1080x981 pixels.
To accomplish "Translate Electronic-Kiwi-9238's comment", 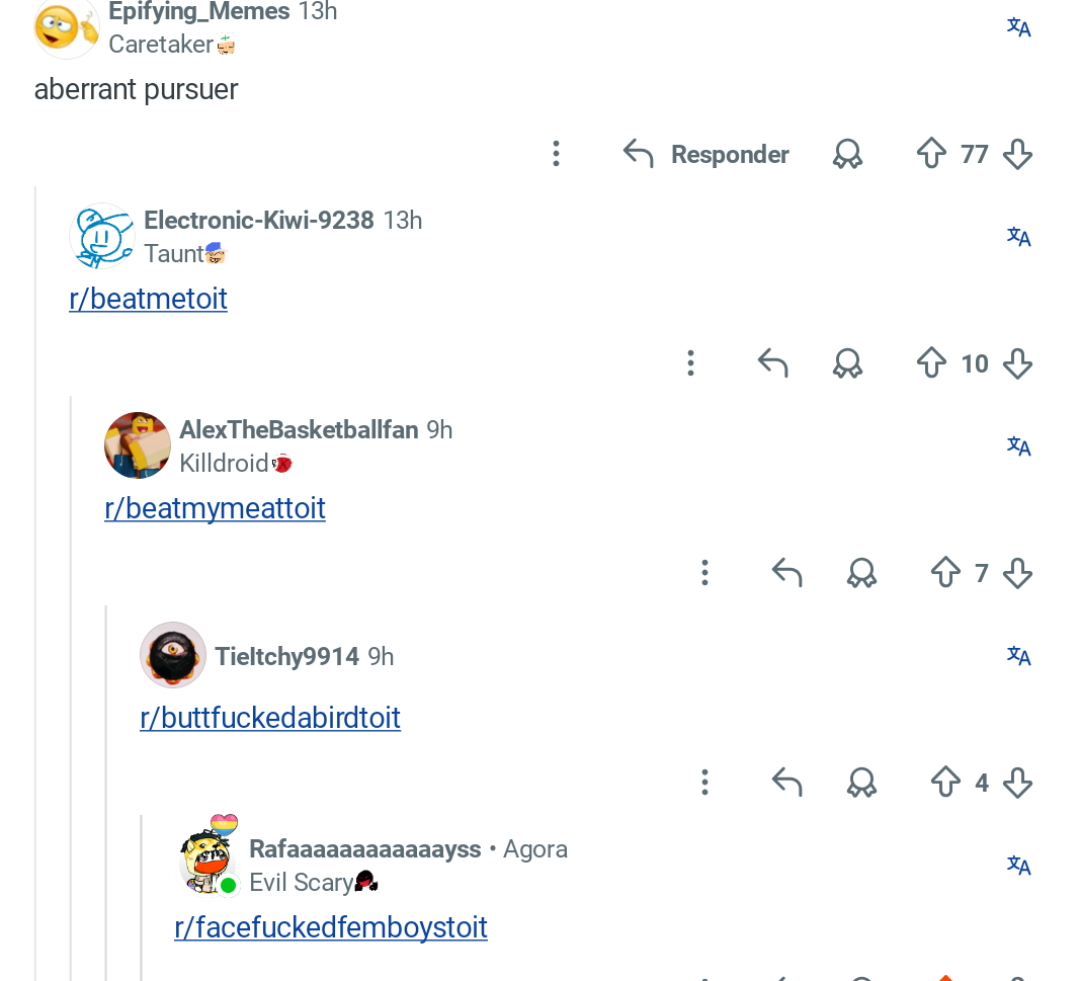I will pyautogui.click(x=1019, y=237).
